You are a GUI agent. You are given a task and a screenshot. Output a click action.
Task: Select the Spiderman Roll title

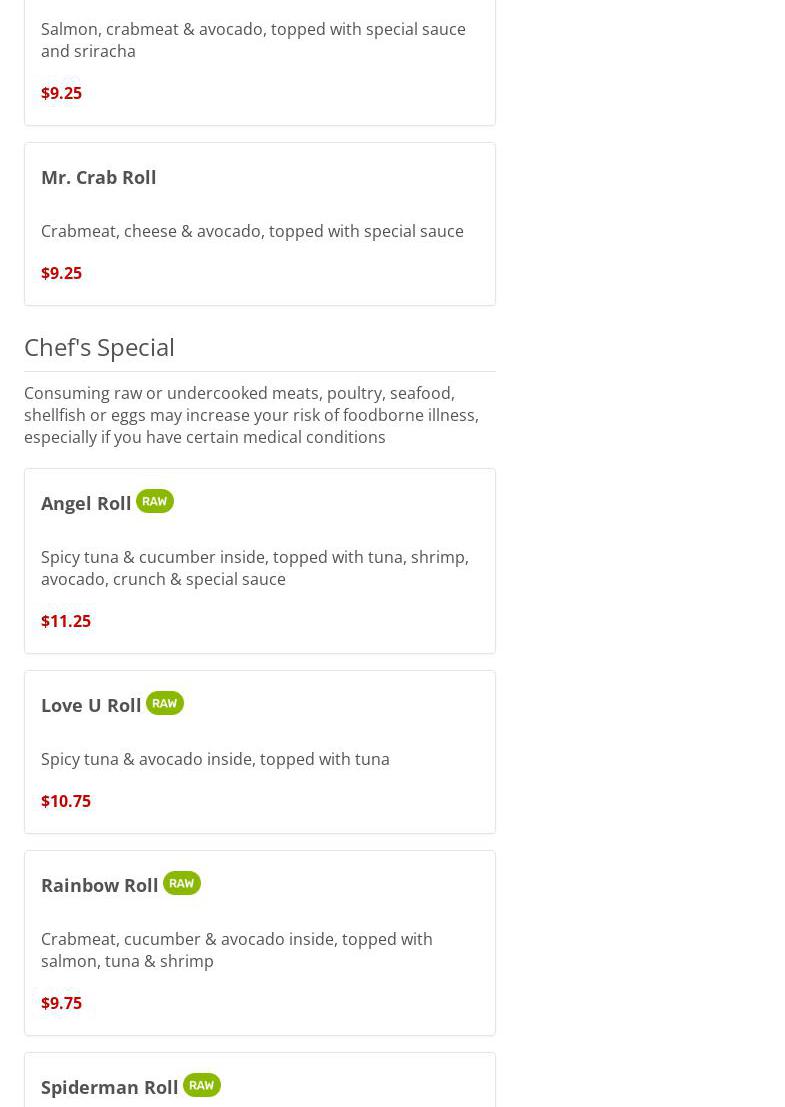pos(110,1087)
